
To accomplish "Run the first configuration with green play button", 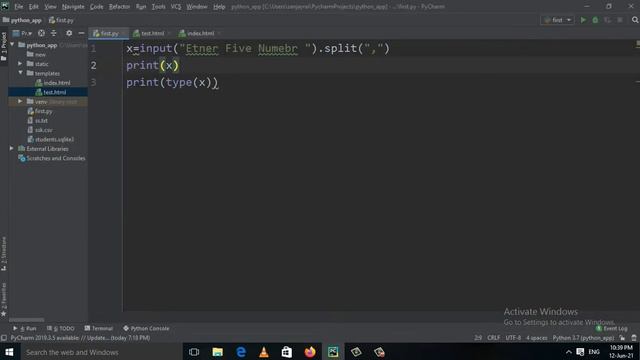I will click(583, 20).
